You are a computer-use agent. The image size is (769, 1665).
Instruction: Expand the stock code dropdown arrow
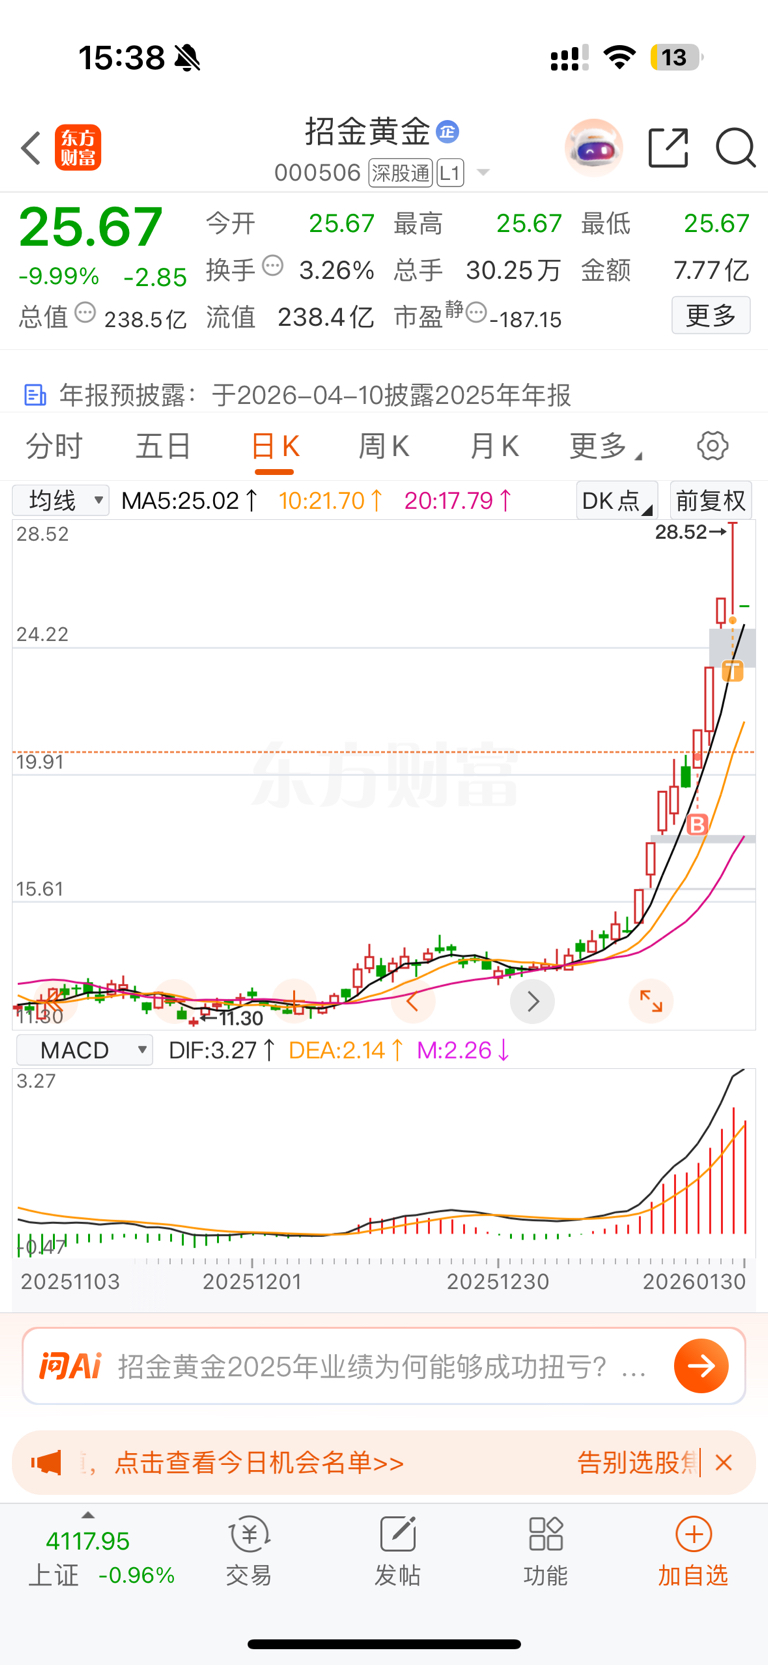pos(483,173)
